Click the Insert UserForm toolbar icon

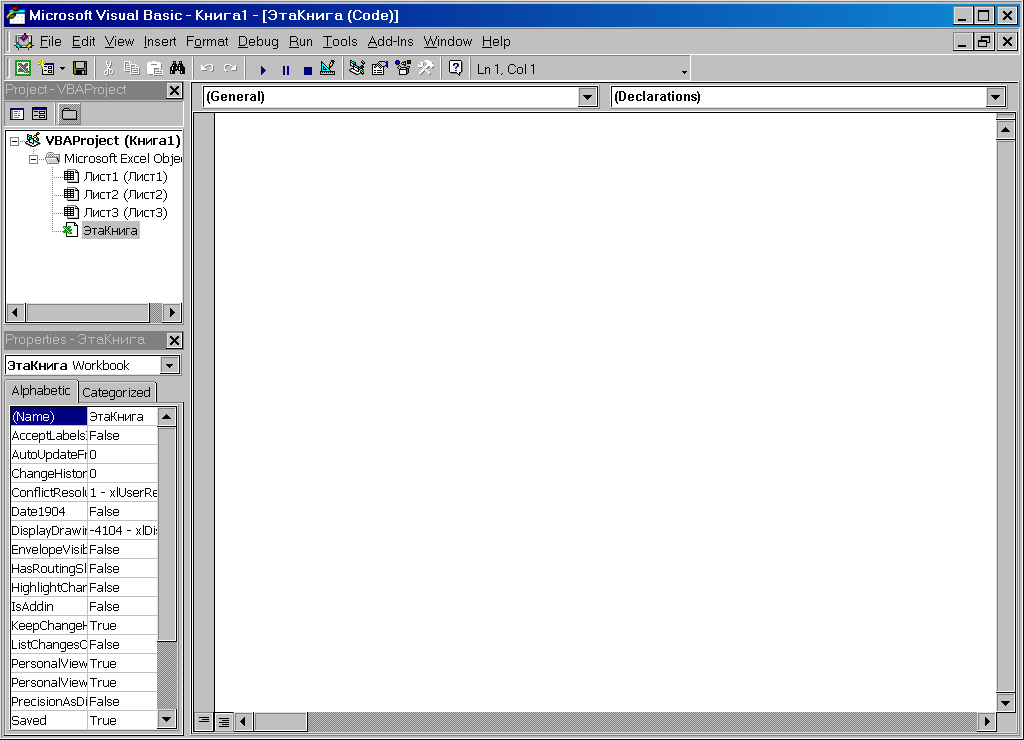(x=46, y=68)
